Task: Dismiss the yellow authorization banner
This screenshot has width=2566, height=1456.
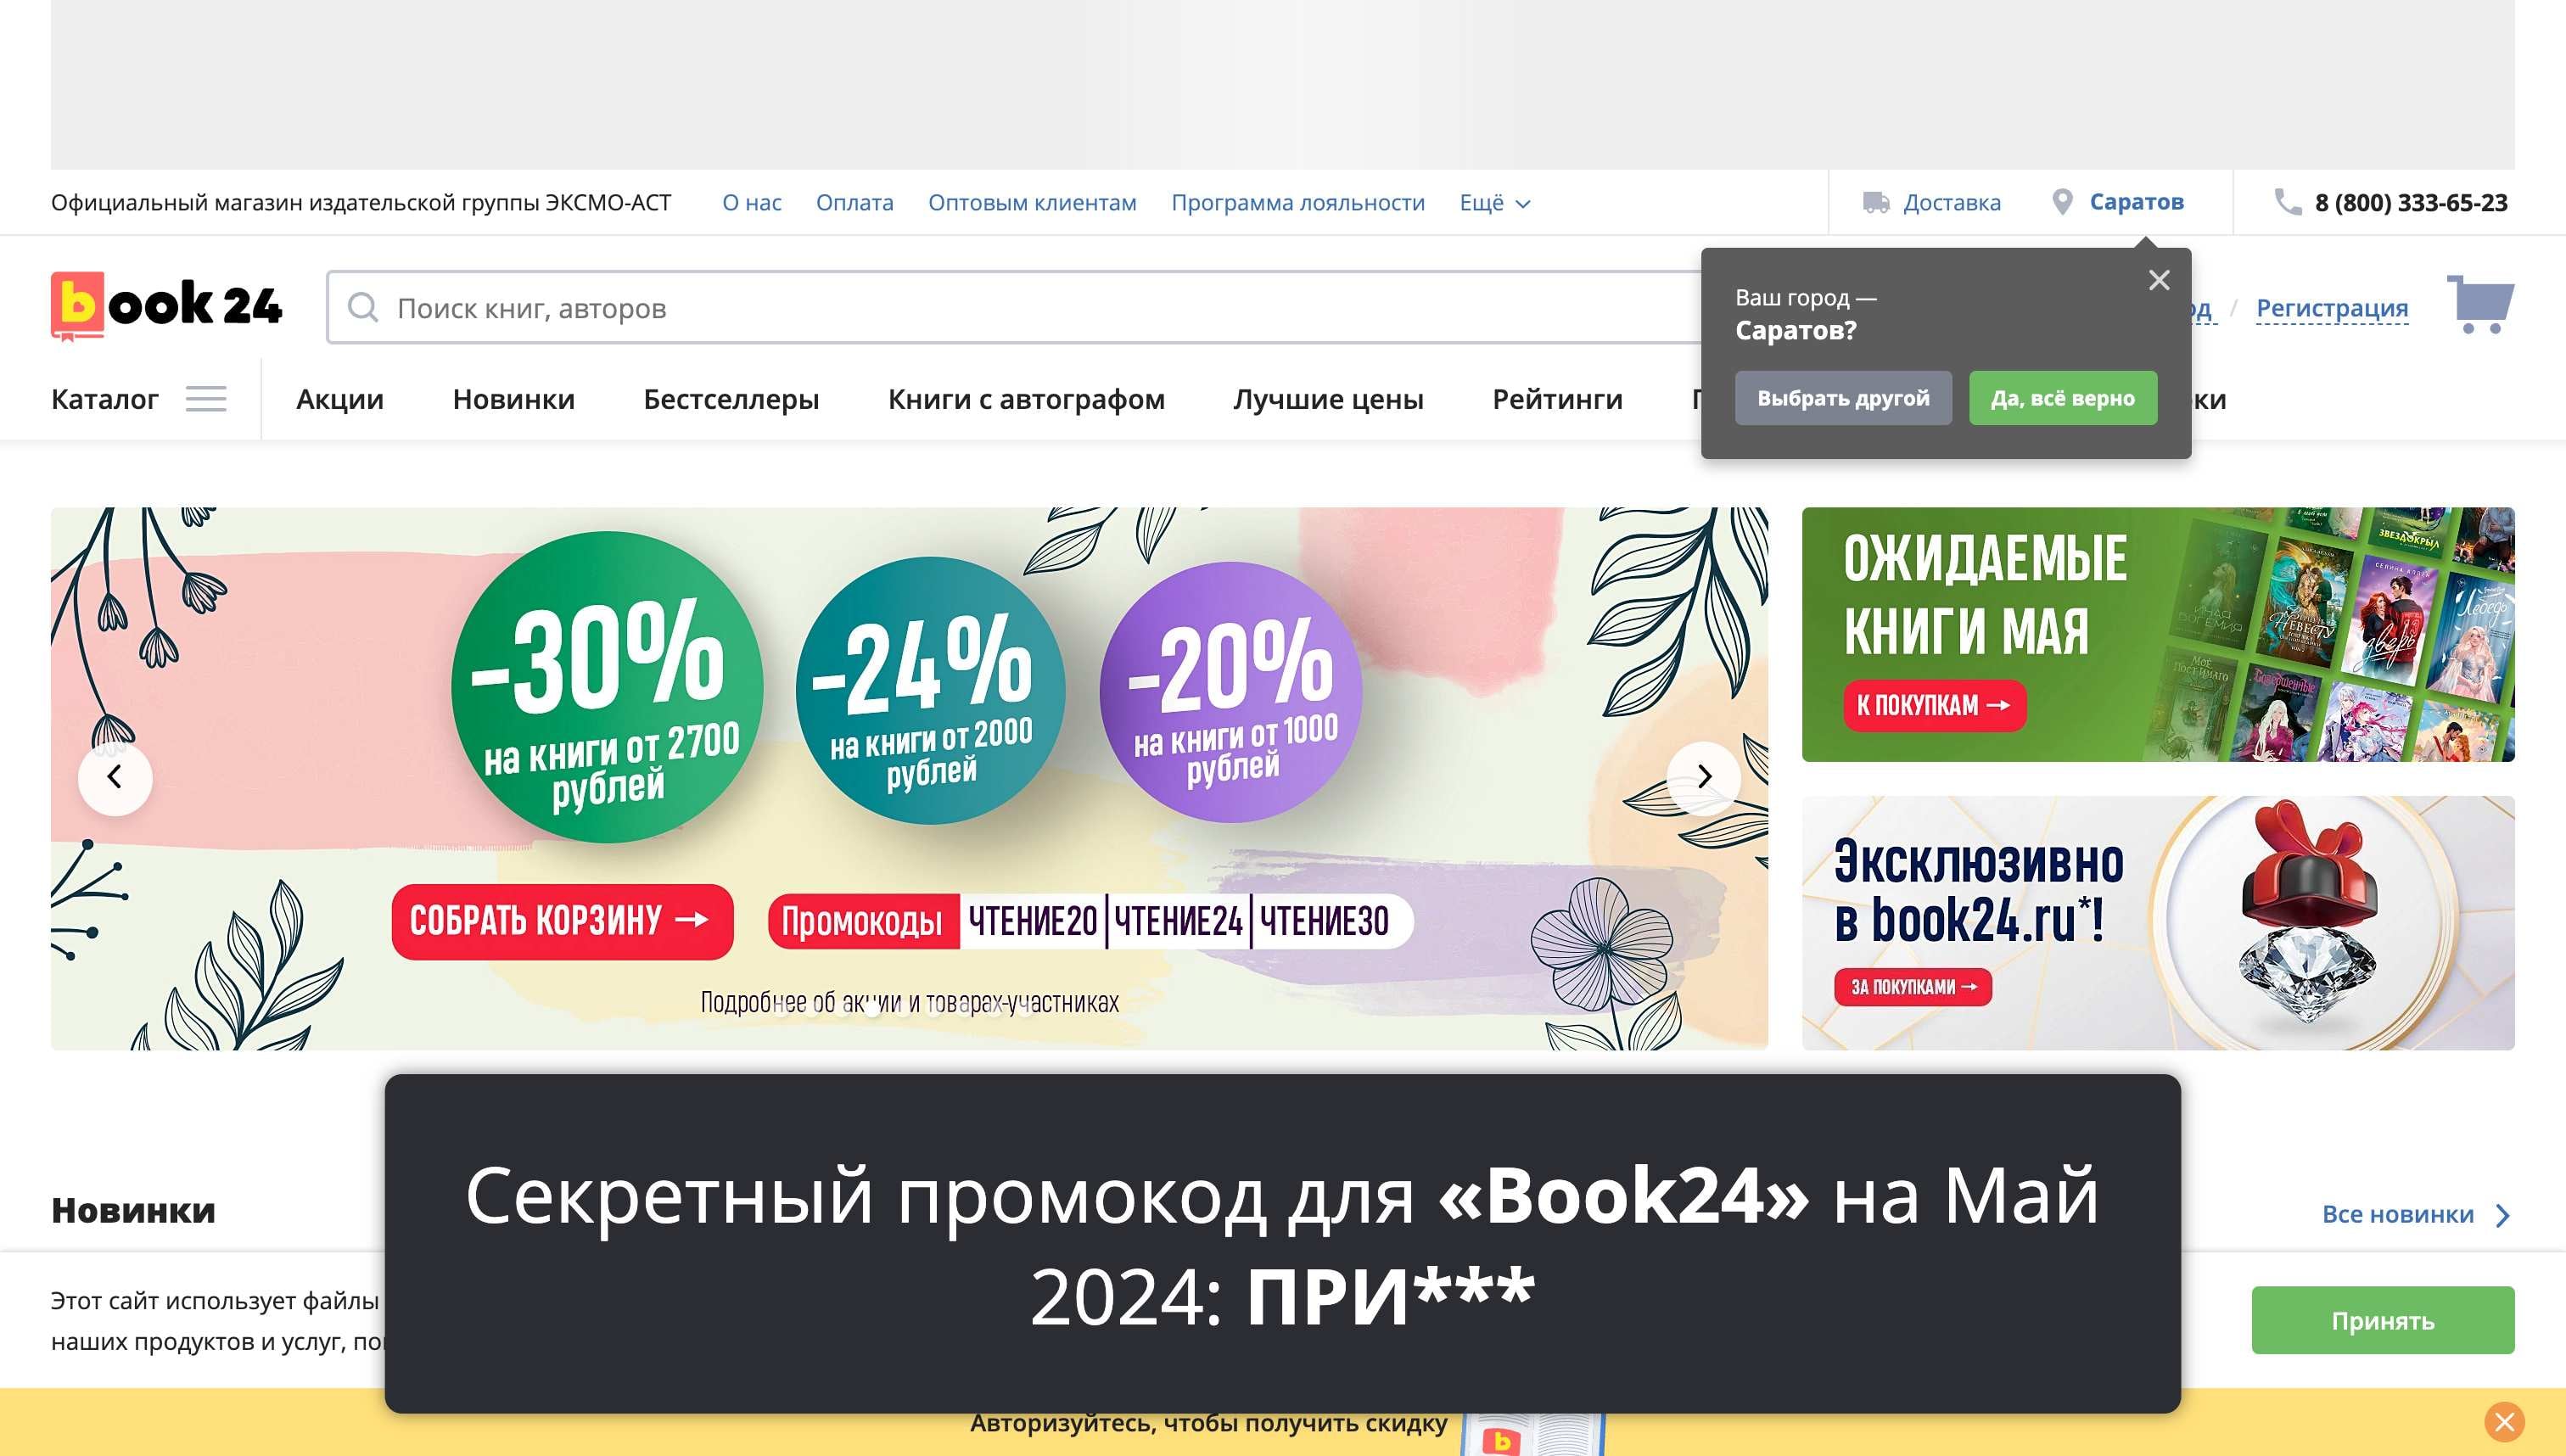Action: coord(2504,1422)
